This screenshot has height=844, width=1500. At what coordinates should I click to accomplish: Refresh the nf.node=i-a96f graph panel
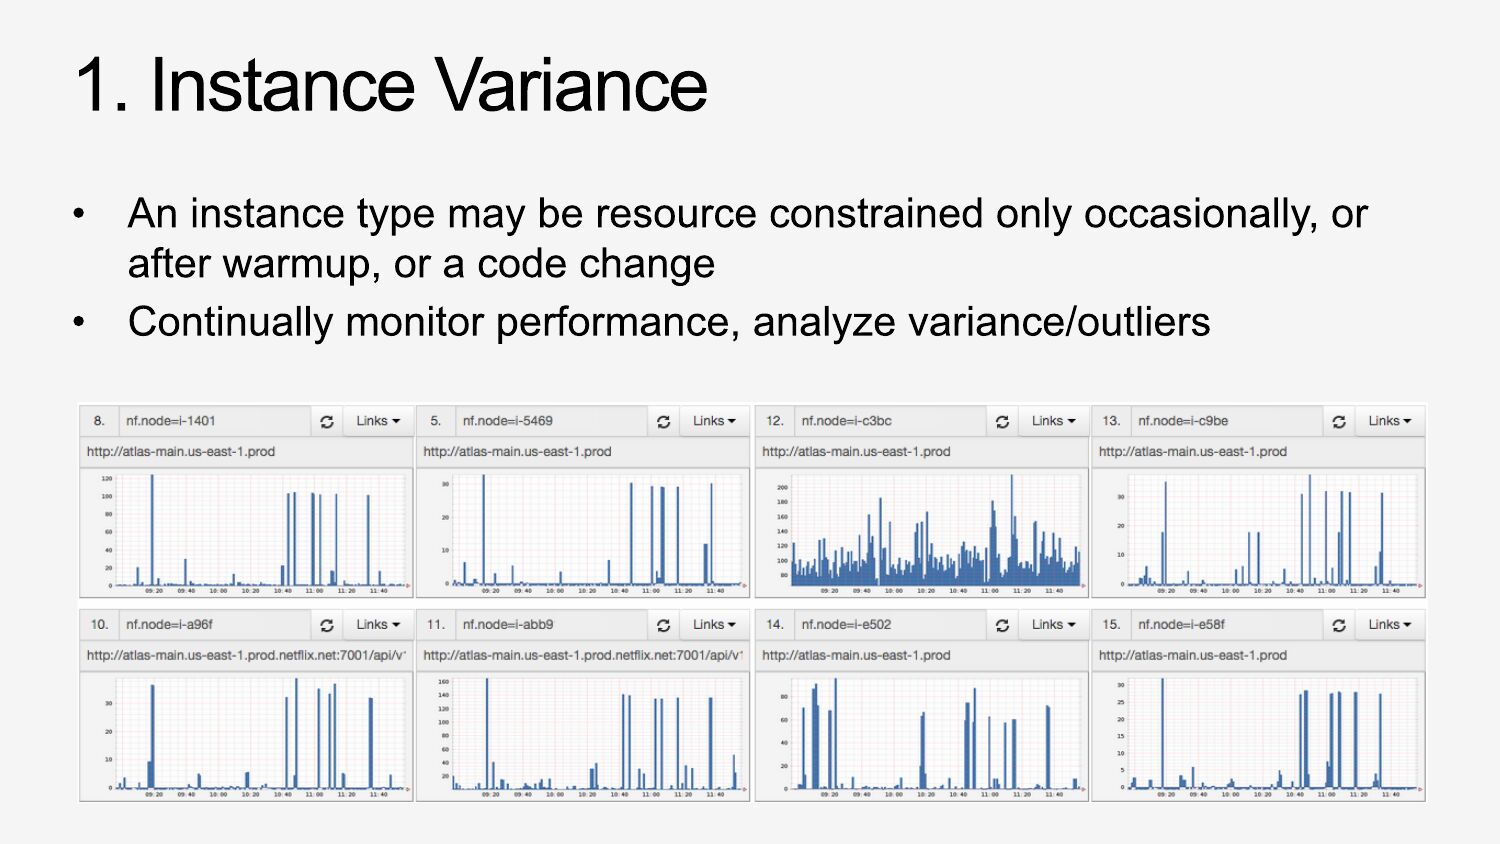click(326, 625)
